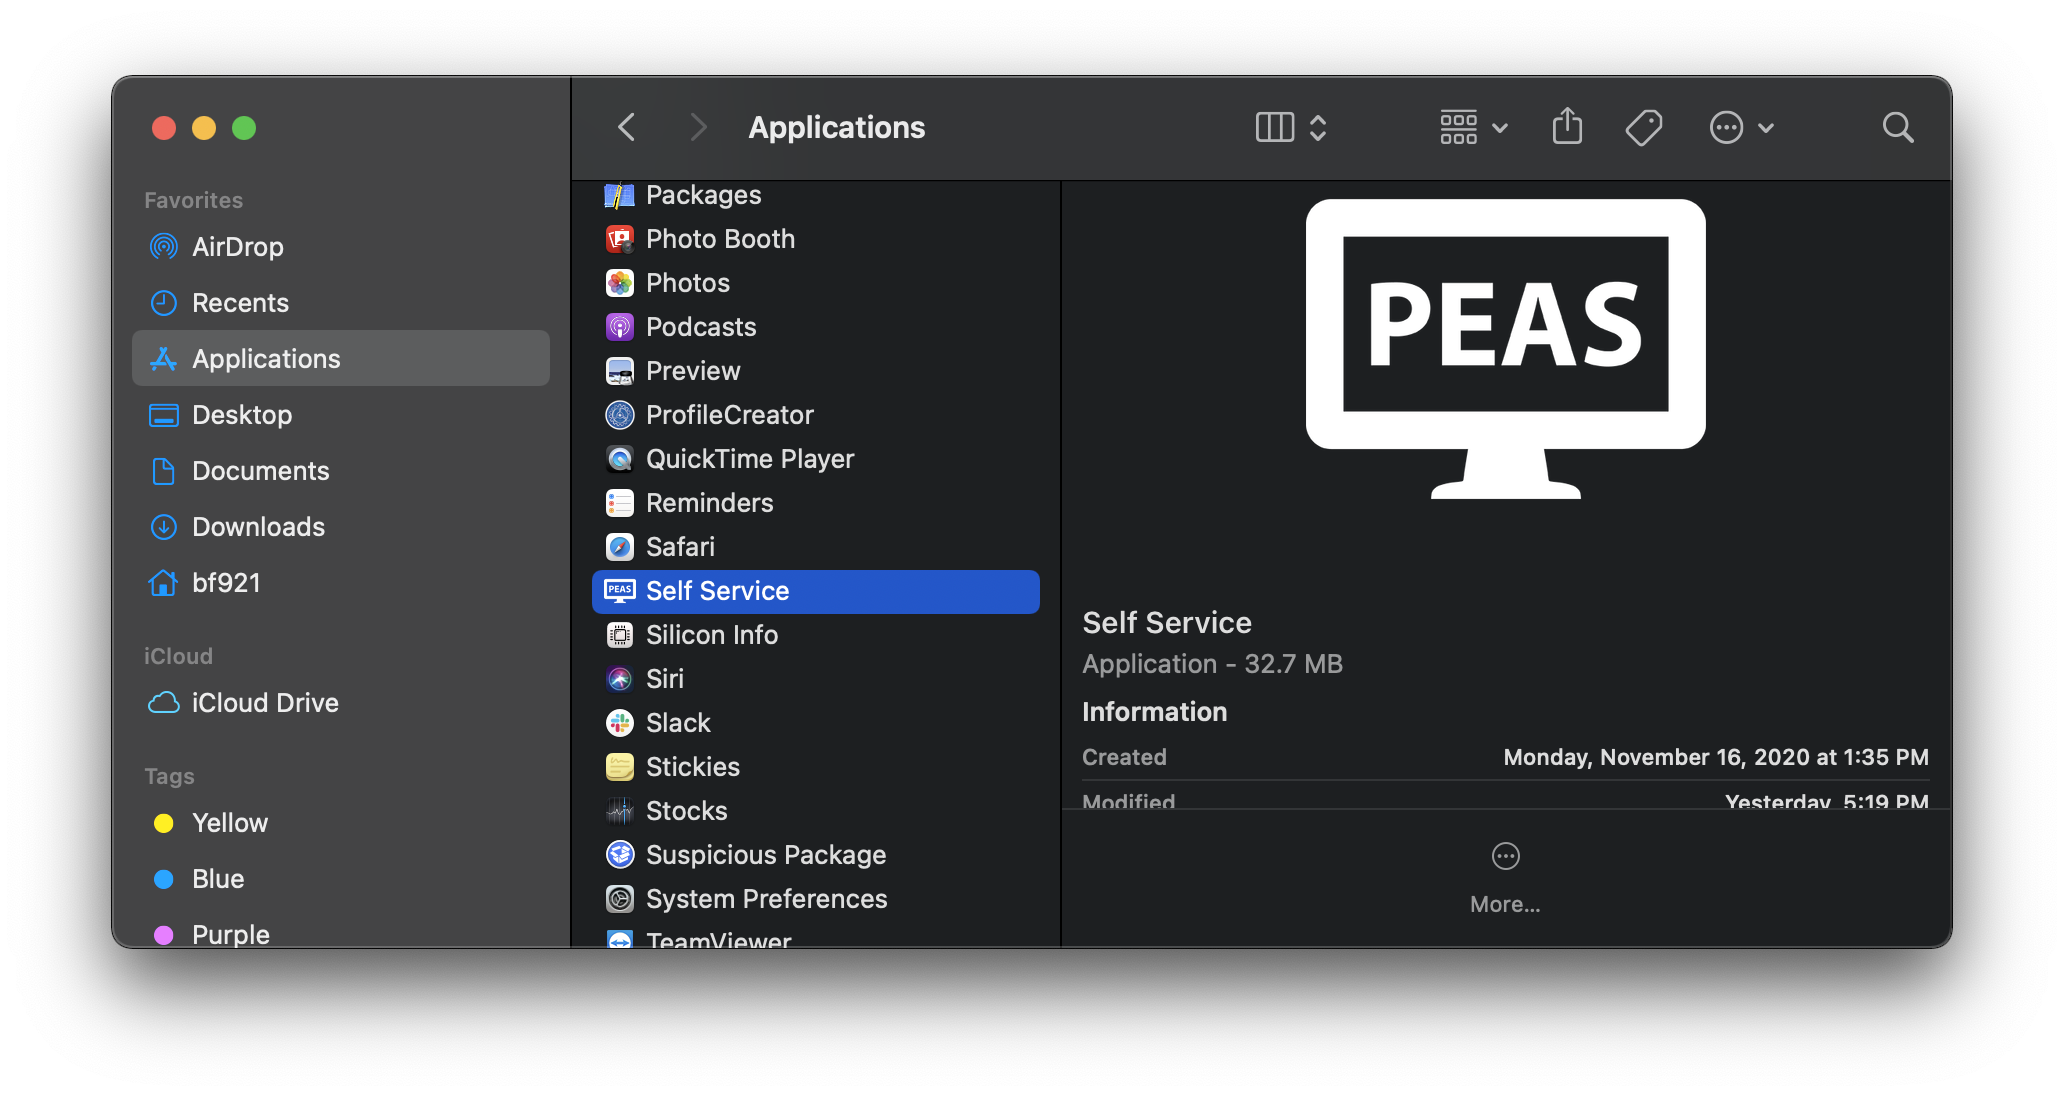Click the AirDrop sidebar icon
Image resolution: width=2064 pixels, height=1096 pixels.
[x=164, y=247]
